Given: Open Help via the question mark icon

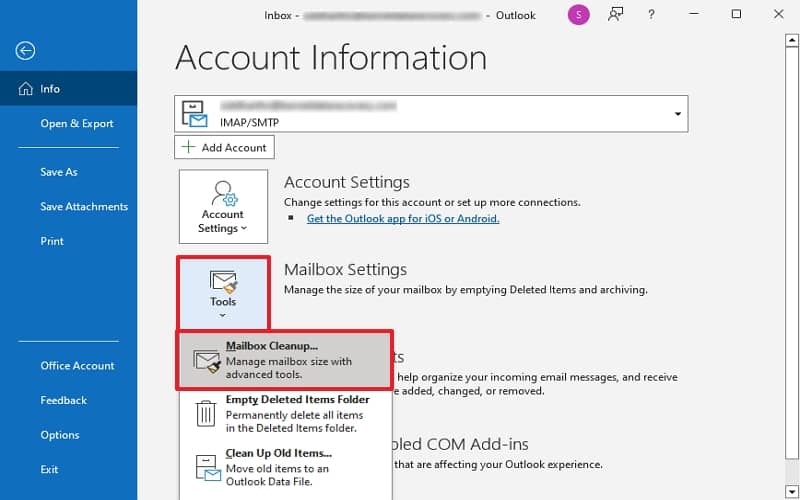Looking at the screenshot, I should 651,15.
